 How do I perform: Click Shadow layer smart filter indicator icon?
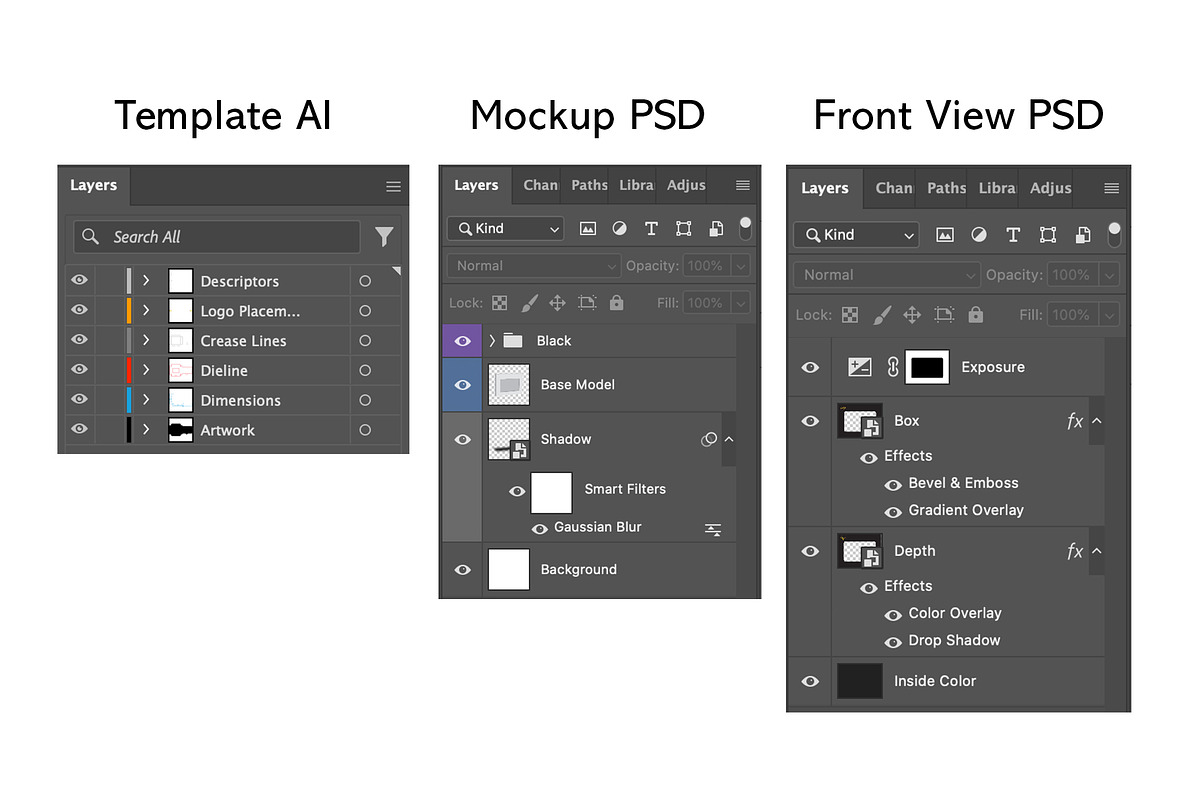[709, 439]
